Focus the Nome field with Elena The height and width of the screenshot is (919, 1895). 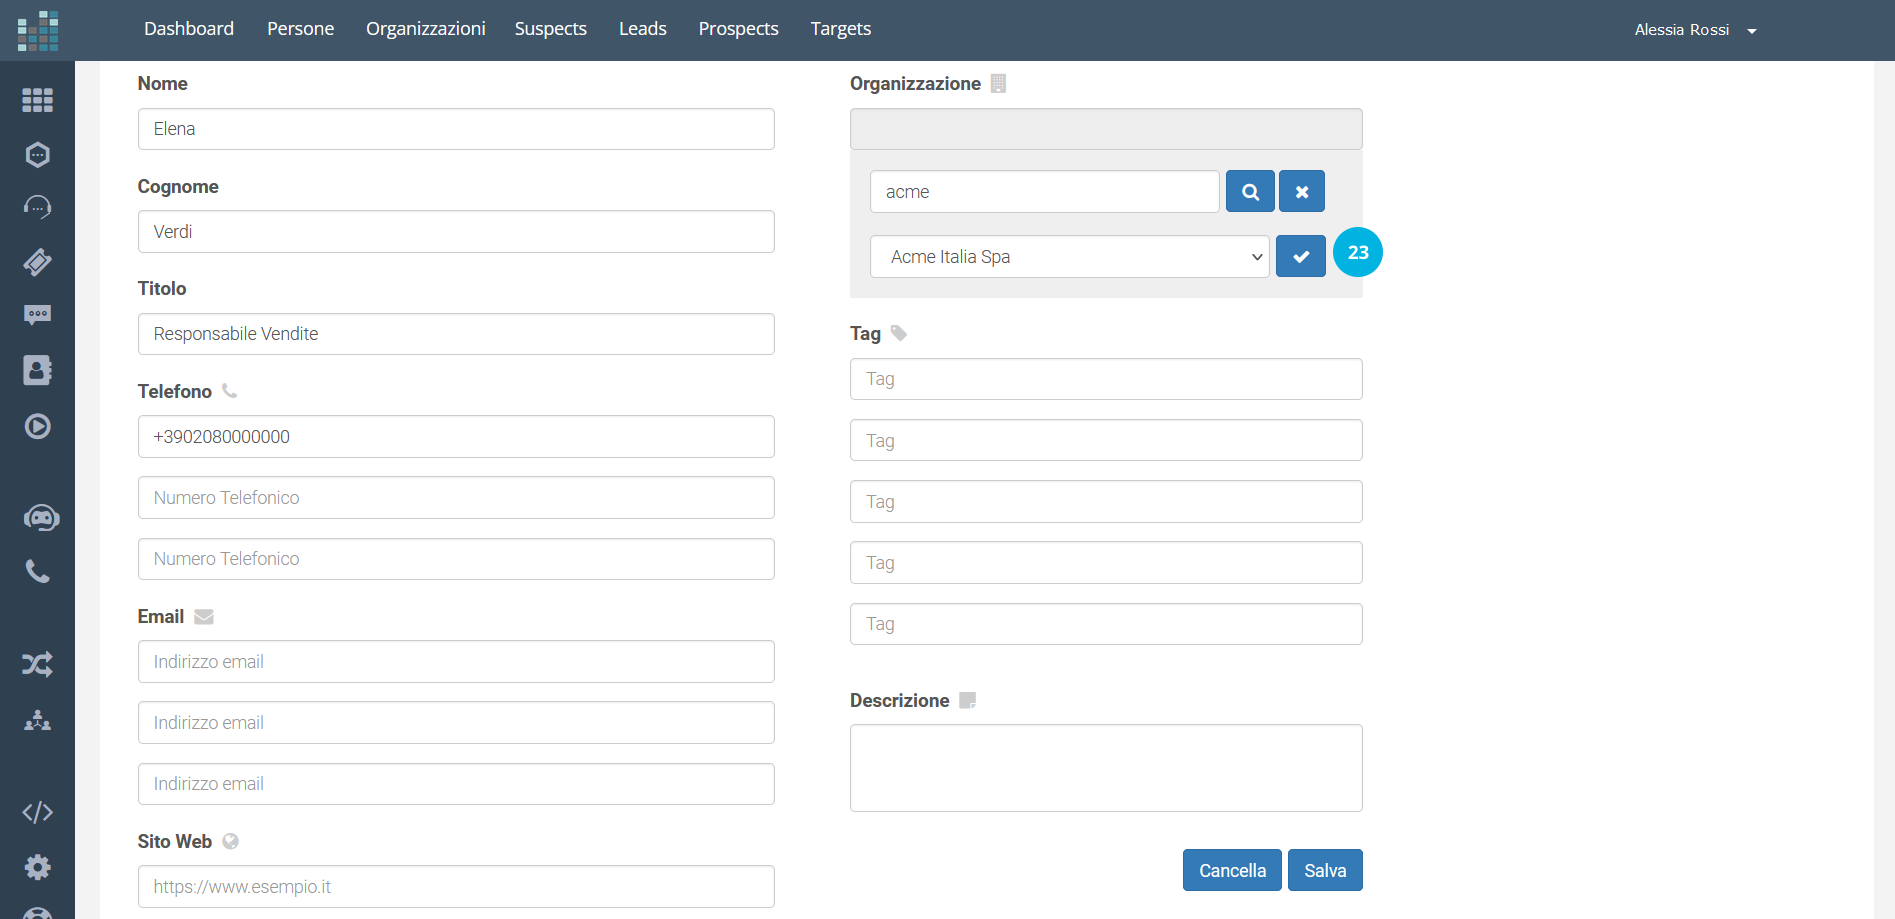tap(456, 129)
